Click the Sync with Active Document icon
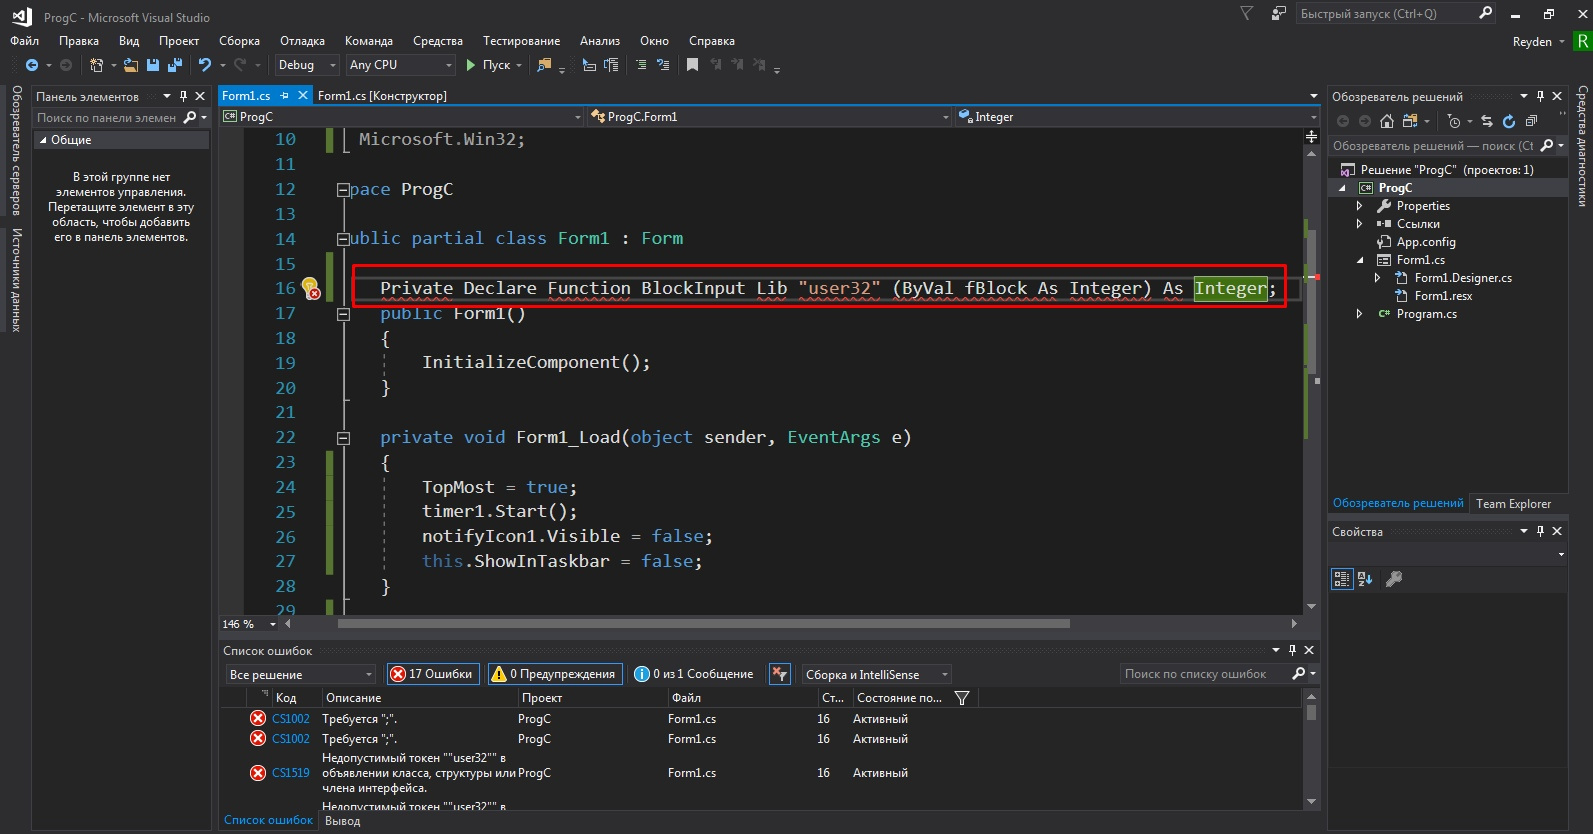This screenshot has width=1593, height=834. [1487, 121]
